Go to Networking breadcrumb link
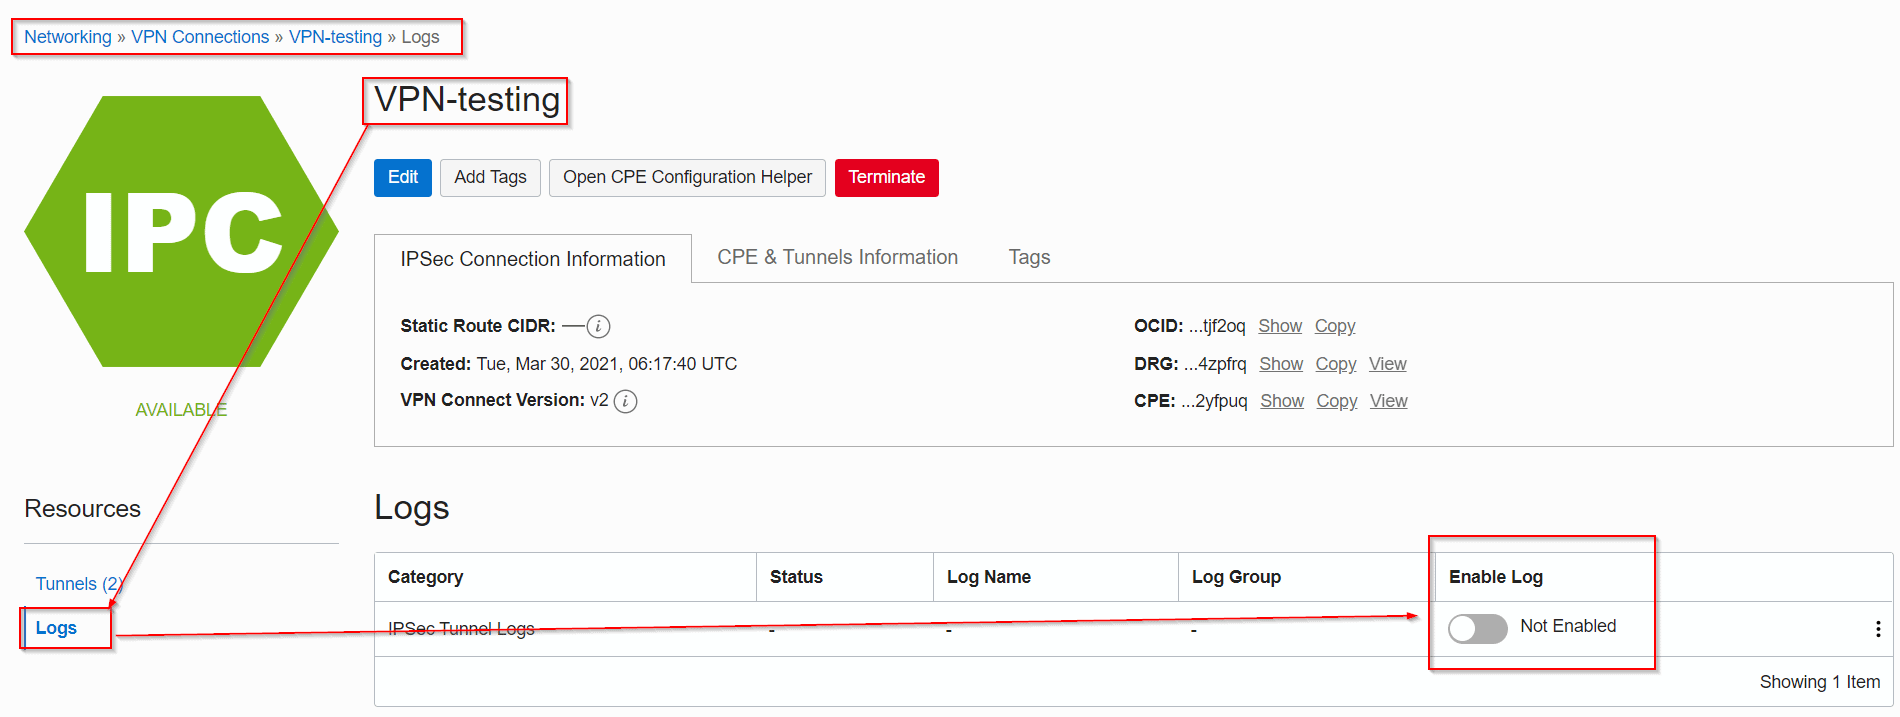 point(68,37)
